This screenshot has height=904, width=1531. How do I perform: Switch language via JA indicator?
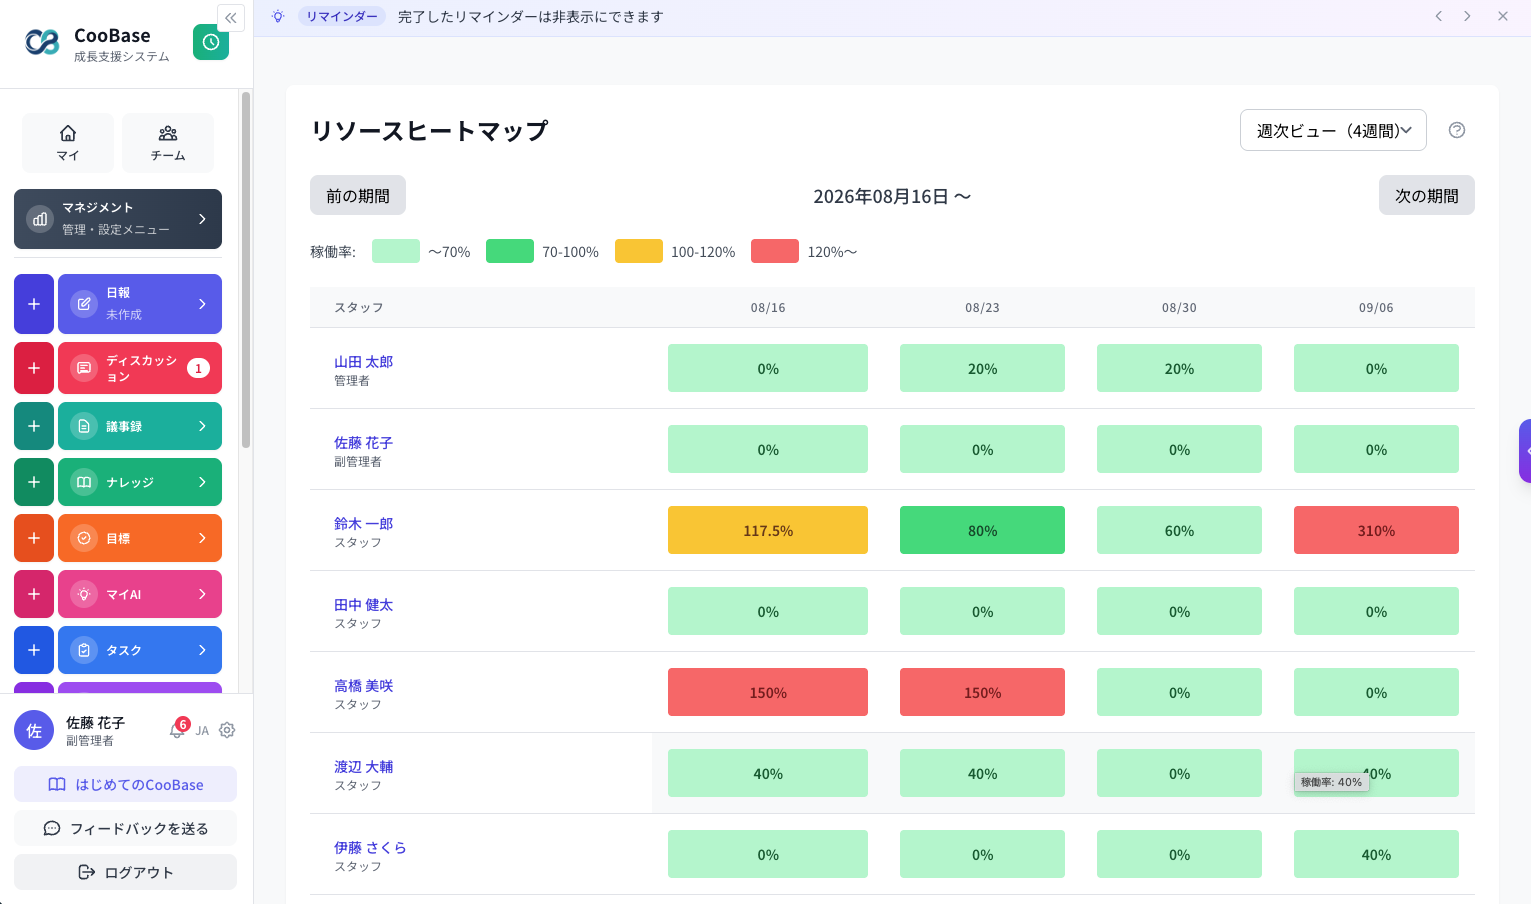pos(202,731)
